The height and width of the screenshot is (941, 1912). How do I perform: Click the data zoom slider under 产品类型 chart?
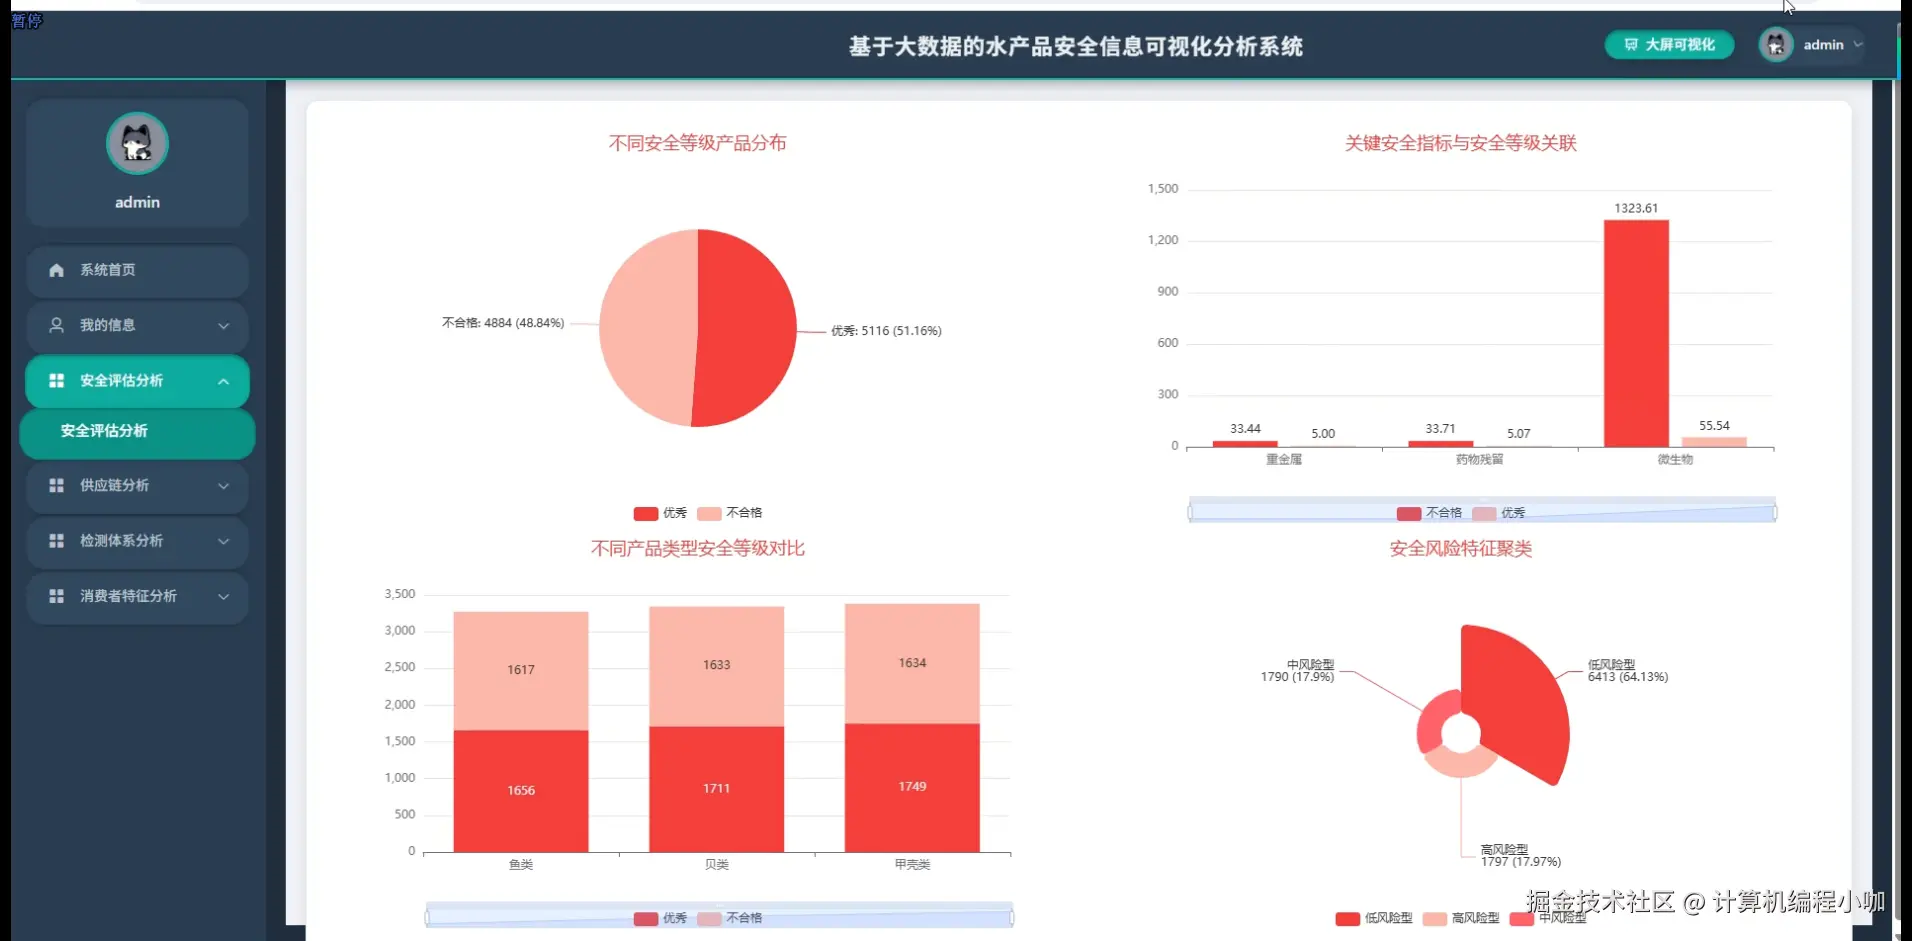pos(719,915)
